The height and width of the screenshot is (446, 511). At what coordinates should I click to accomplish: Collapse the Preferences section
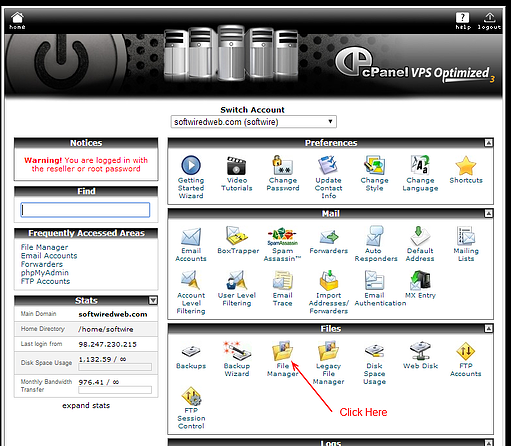click(488, 143)
